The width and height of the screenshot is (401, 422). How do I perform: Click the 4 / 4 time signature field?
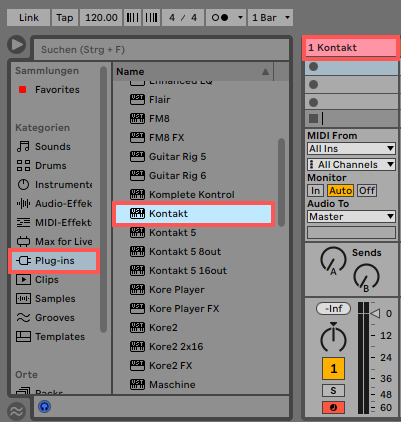point(183,18)
